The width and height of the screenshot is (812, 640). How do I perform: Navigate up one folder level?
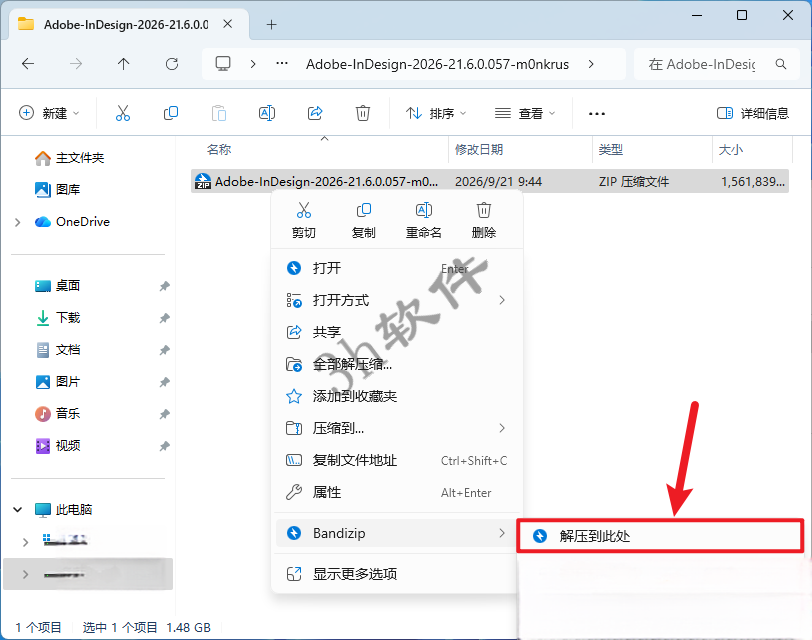(123, 64)
